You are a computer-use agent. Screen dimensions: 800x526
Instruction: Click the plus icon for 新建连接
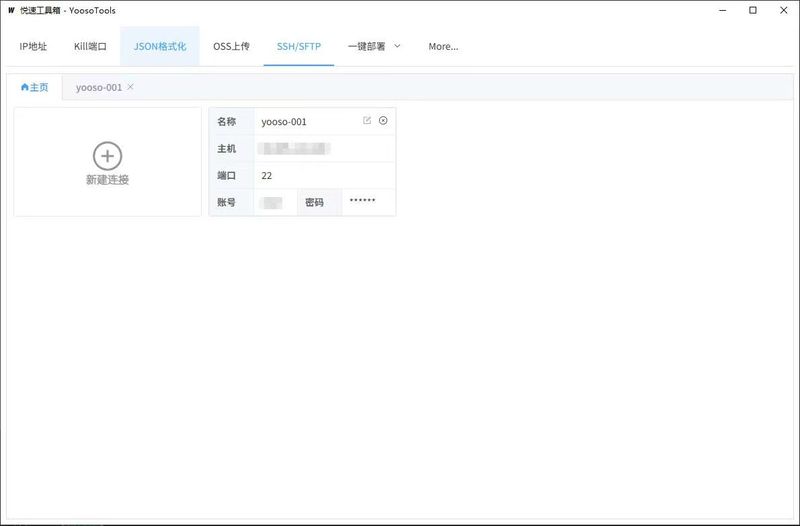107,155
